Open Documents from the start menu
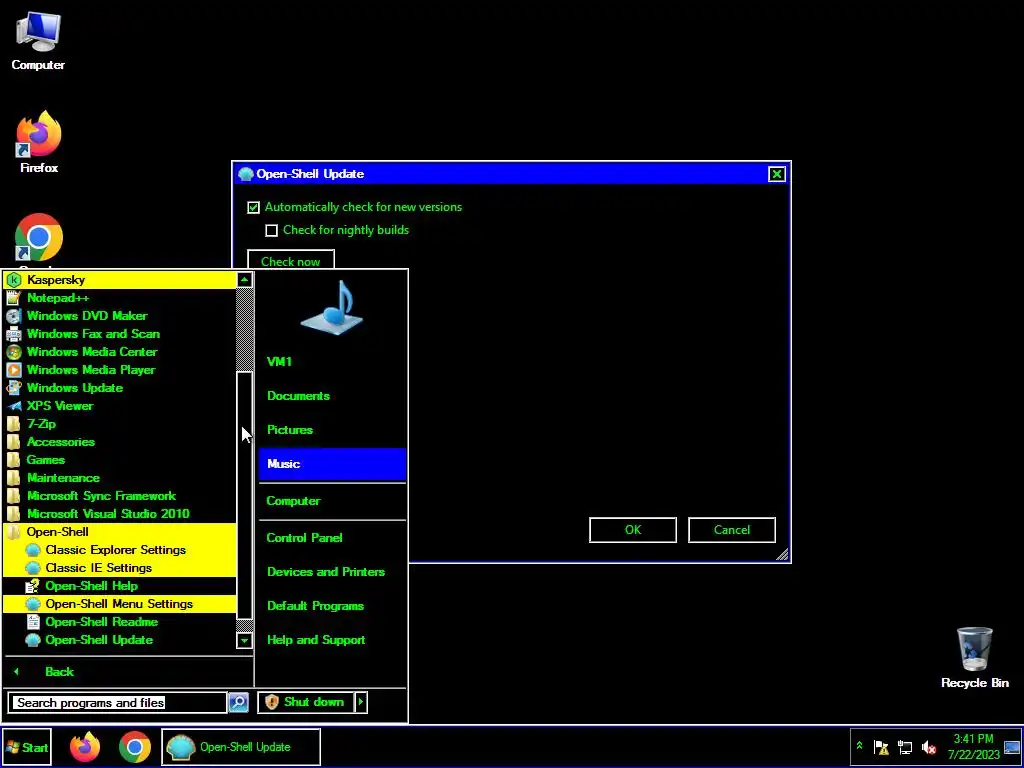 [x=332, y=396]
